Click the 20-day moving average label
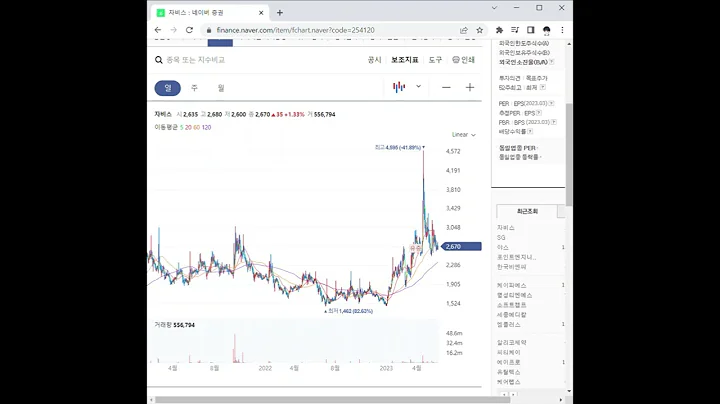Image resolution: width=720 pixels, height=404 pixels. tap(188, 128)
